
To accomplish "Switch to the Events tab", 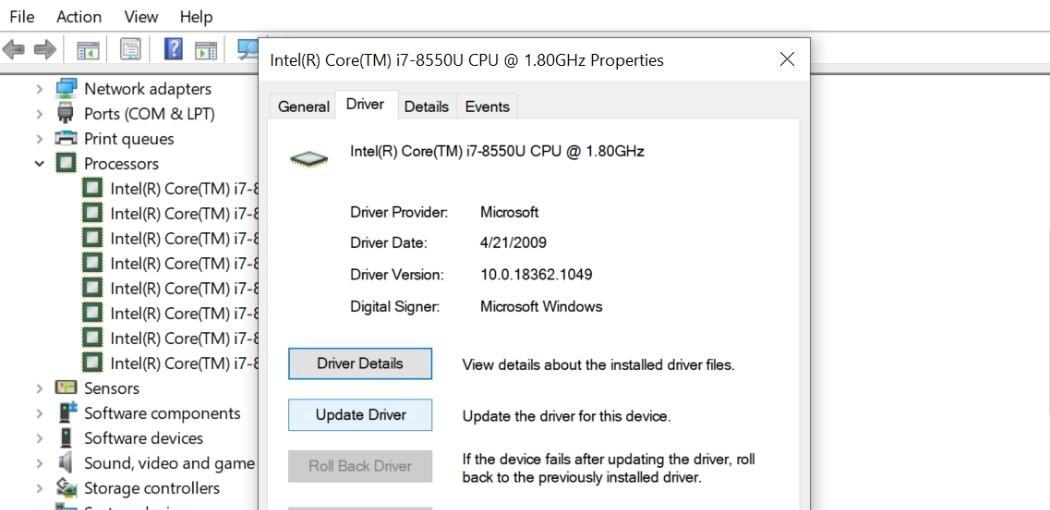I will (487, 106).
